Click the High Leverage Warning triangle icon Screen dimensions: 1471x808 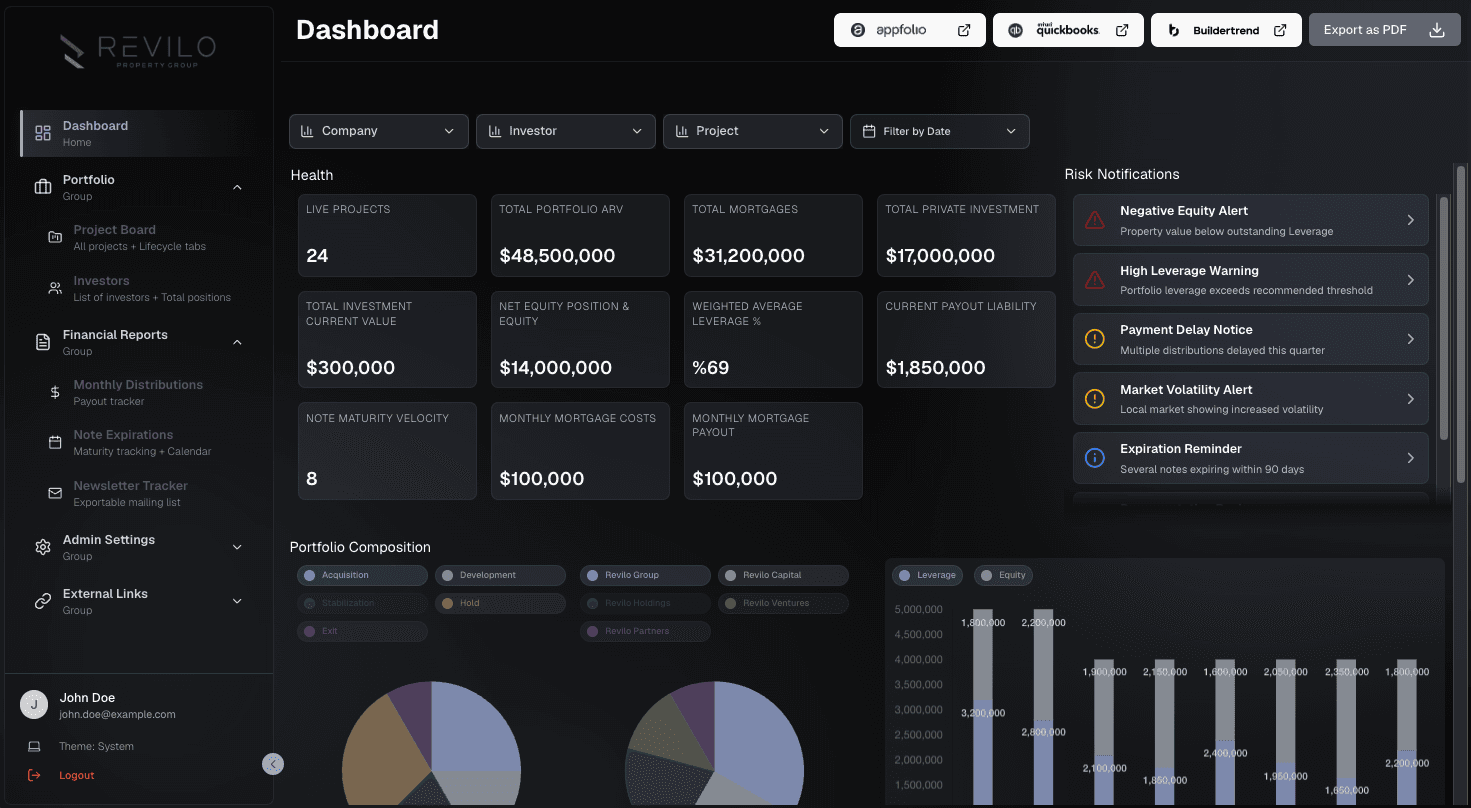click(1095, 280)
